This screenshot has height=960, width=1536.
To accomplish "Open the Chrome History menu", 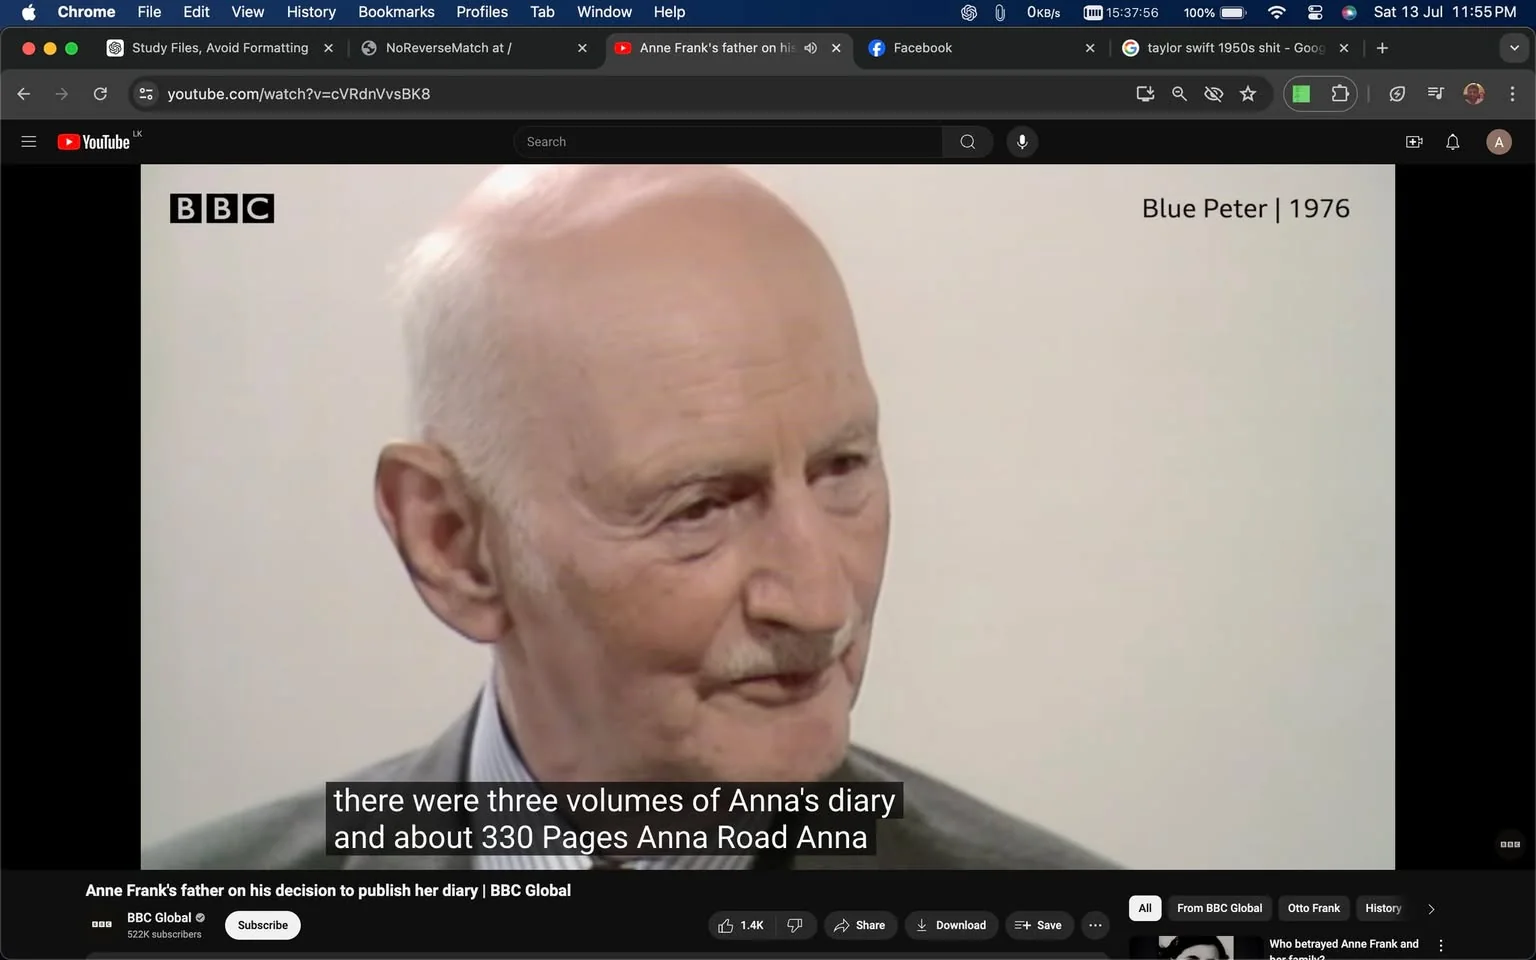I will click(311, 12).
